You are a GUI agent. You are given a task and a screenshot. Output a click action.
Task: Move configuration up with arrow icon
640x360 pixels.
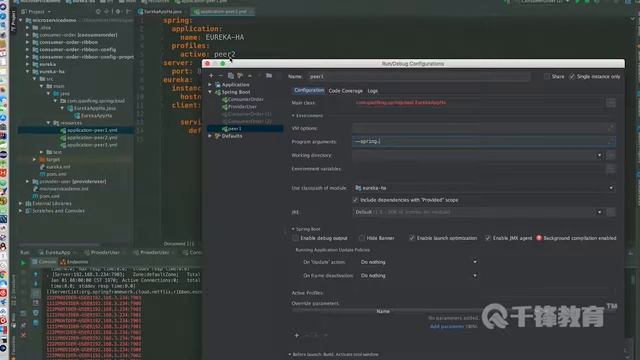250,76
